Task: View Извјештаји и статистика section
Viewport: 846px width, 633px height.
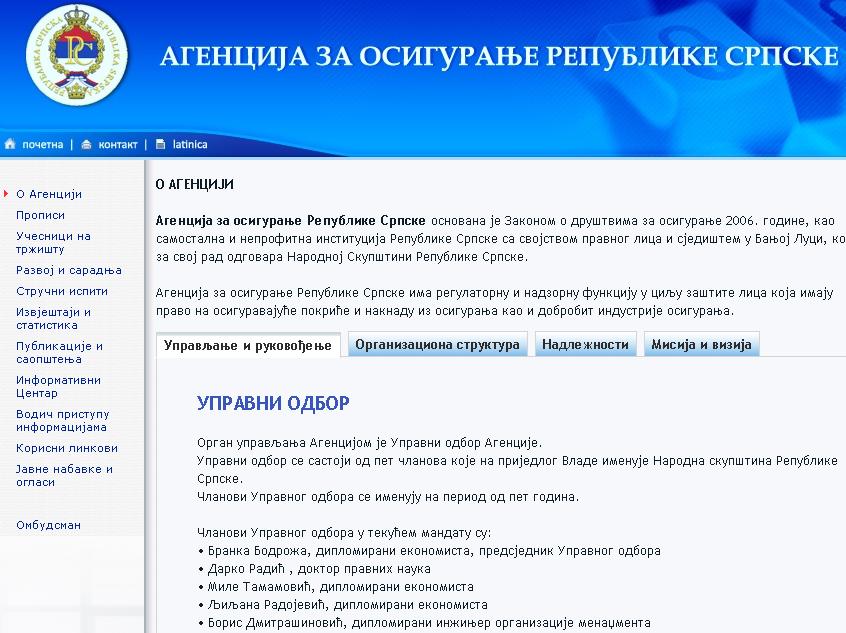Action: click(53, 318)
